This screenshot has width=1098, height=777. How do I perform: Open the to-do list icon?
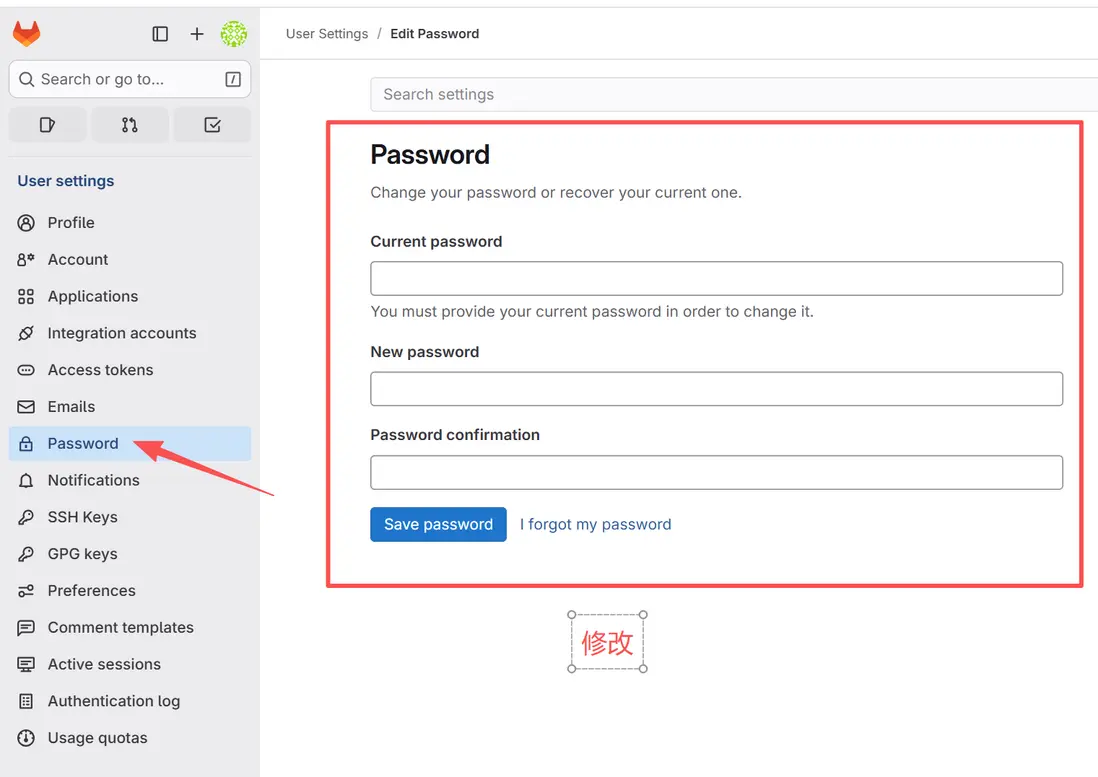(x=212, y=125)
